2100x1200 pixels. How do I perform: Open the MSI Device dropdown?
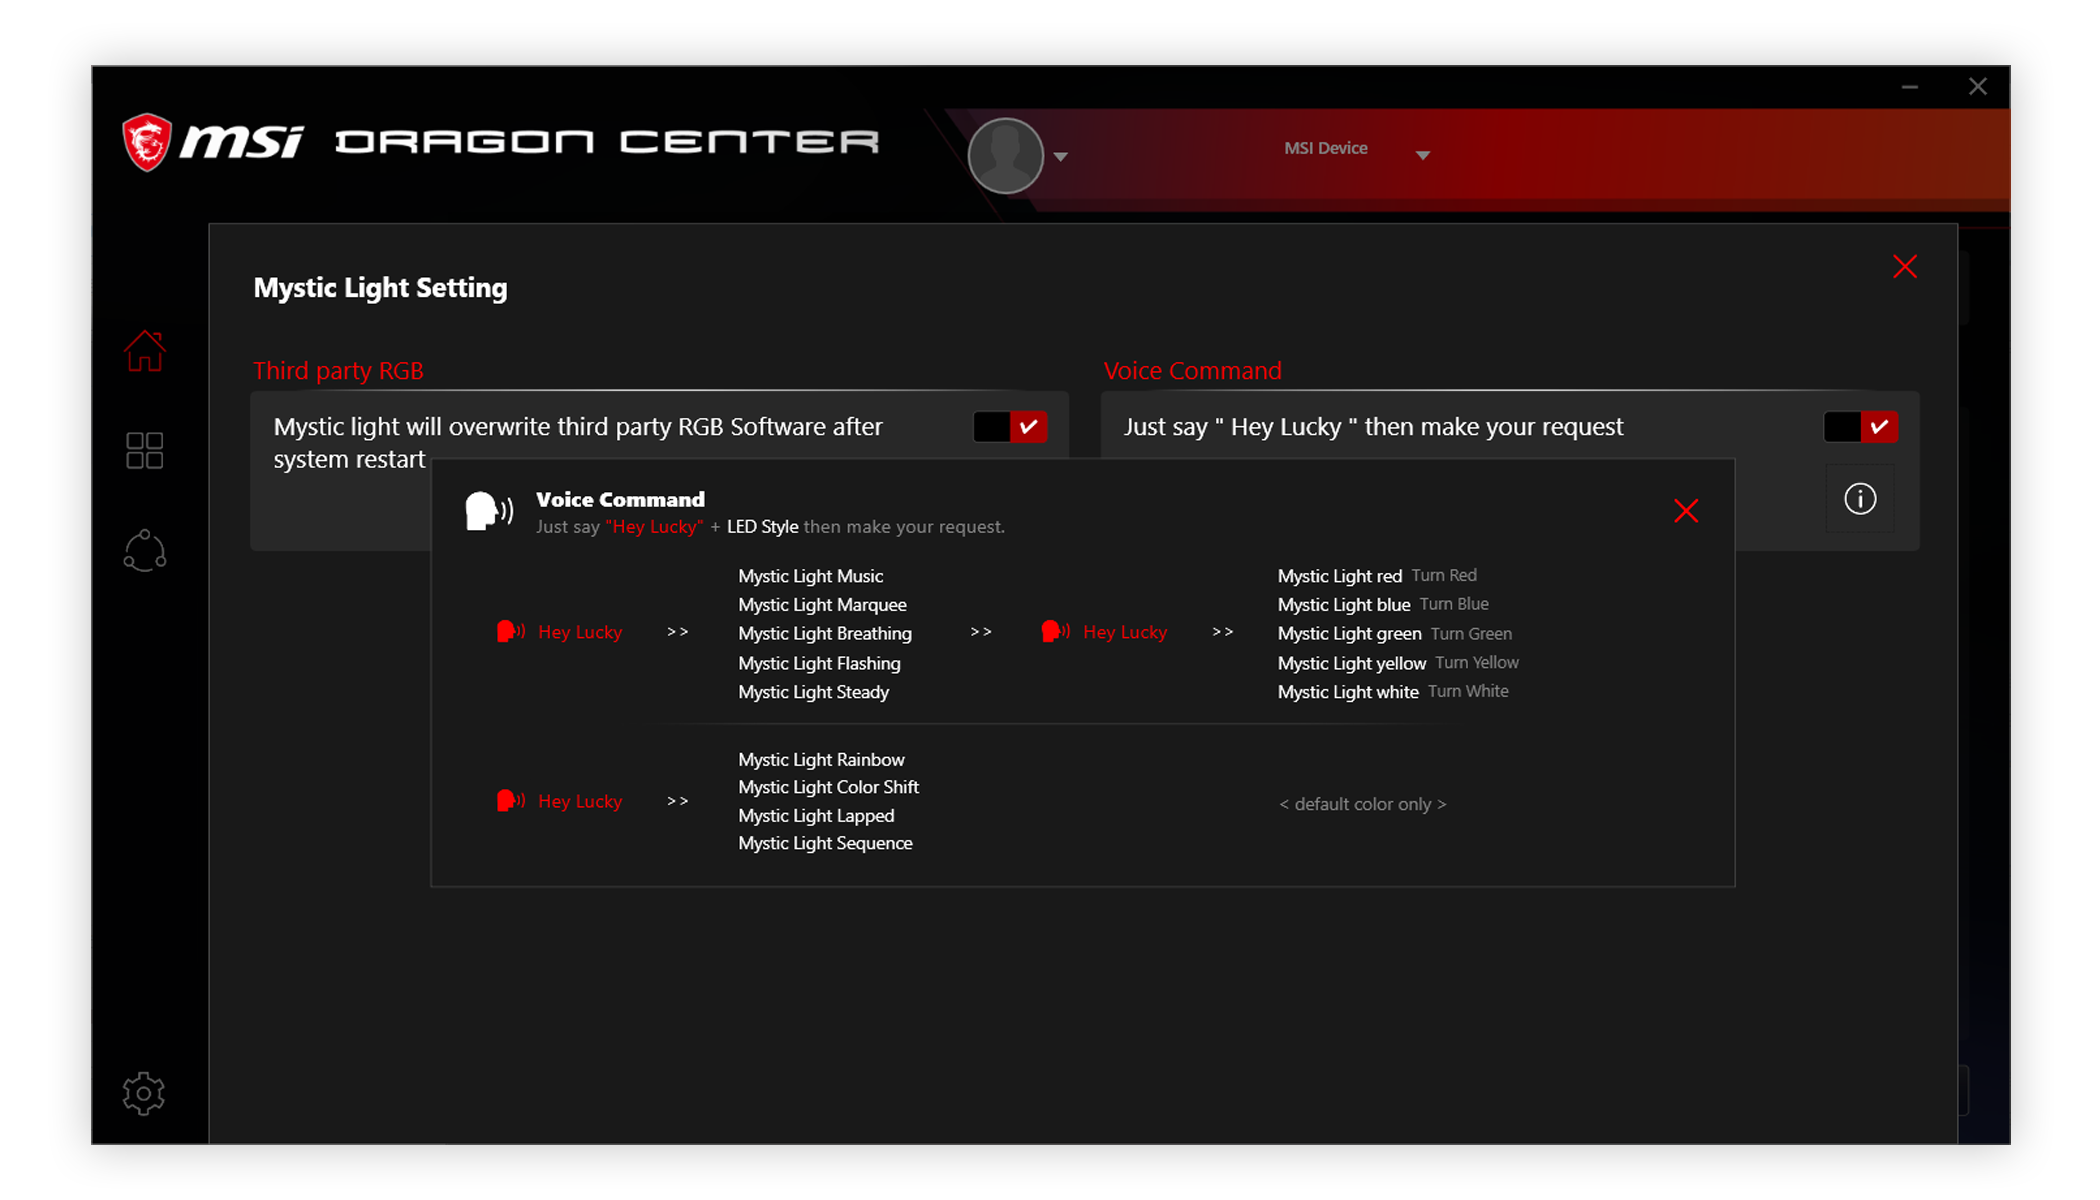coord(1356,149)
